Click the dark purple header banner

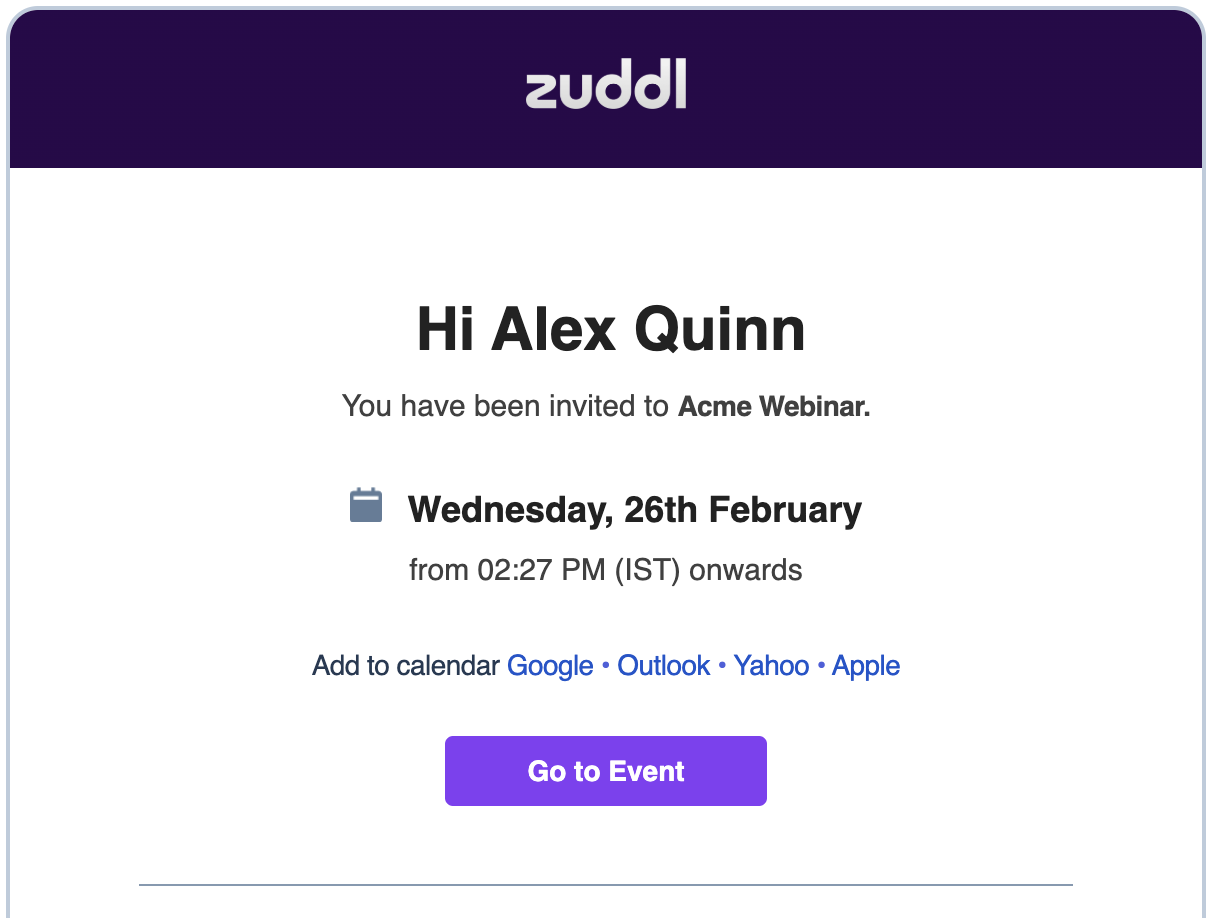pos(606,88)
